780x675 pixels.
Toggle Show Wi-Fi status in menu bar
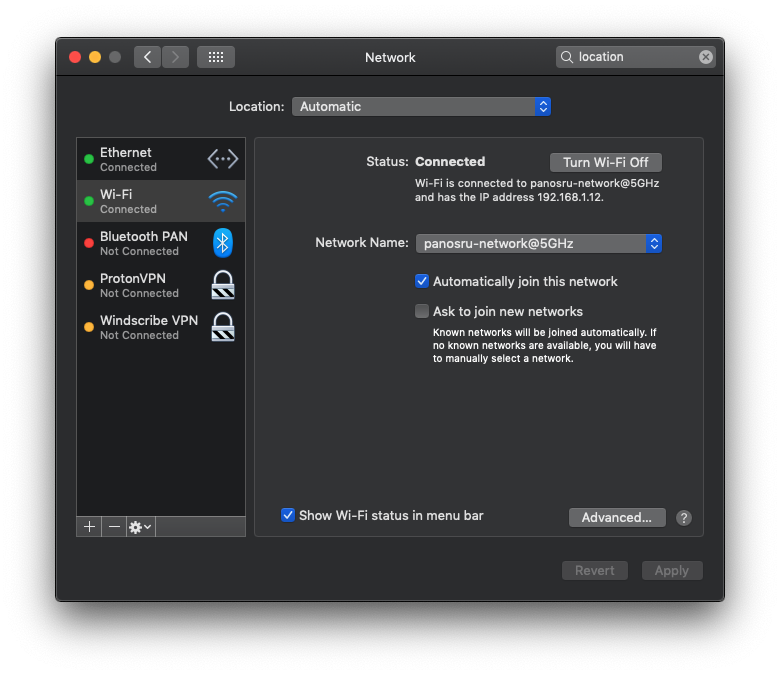pyautogui.click(x=288, y=515)
